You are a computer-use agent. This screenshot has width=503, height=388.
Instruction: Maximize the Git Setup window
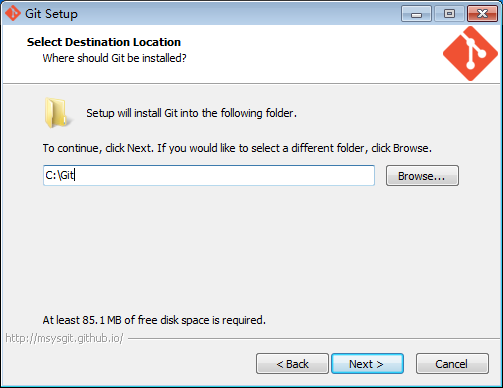click(449, 14)
